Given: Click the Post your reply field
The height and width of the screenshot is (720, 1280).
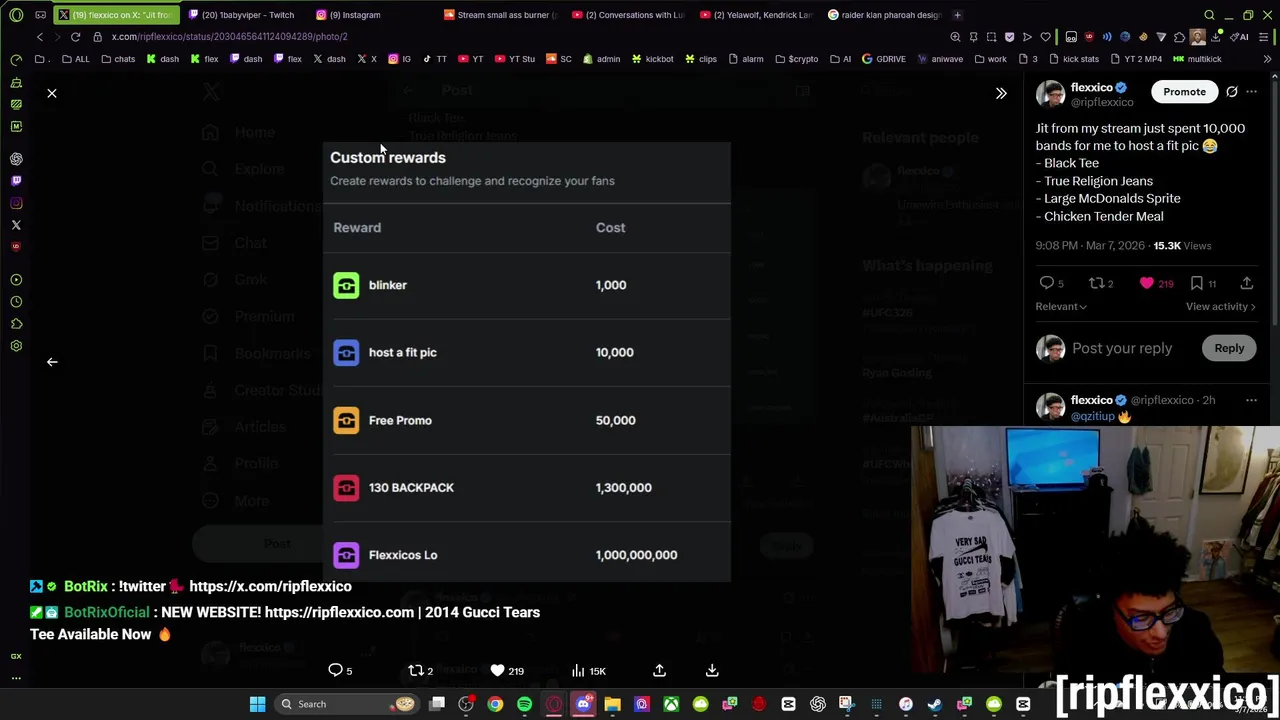Looking at the screenshot, I should [x=1122, y=348].
